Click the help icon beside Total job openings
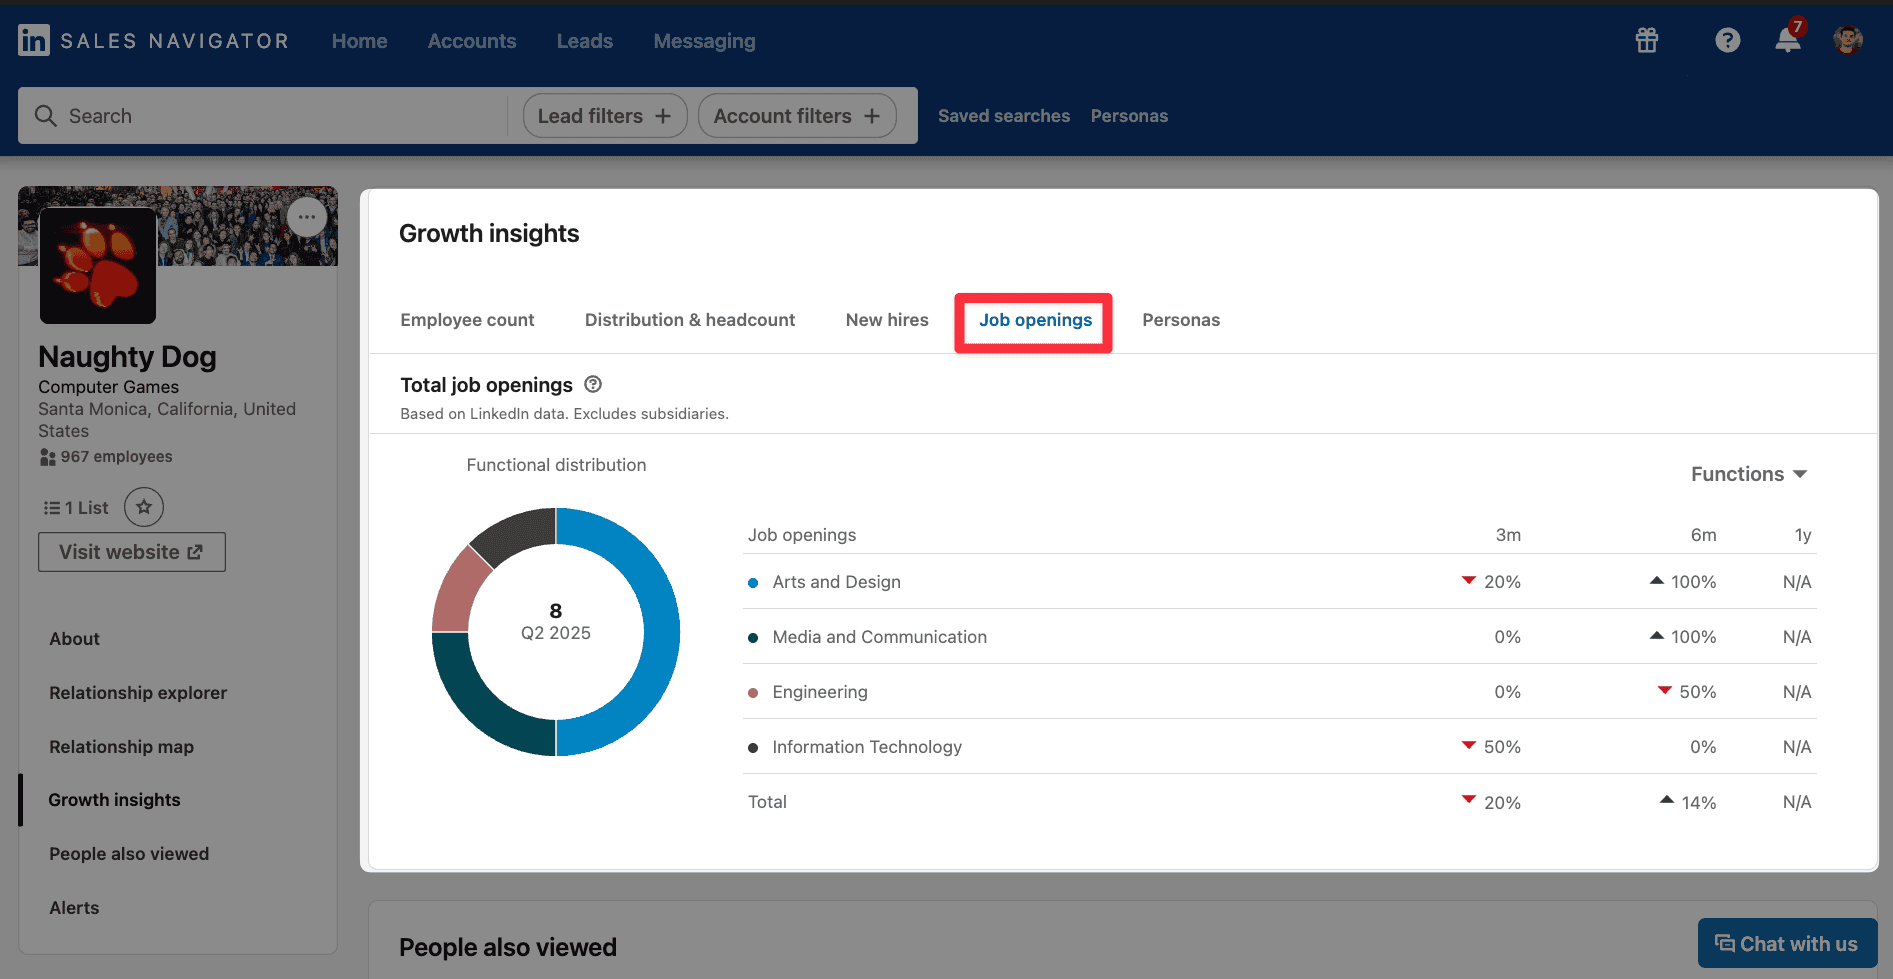 pos(593,384)
